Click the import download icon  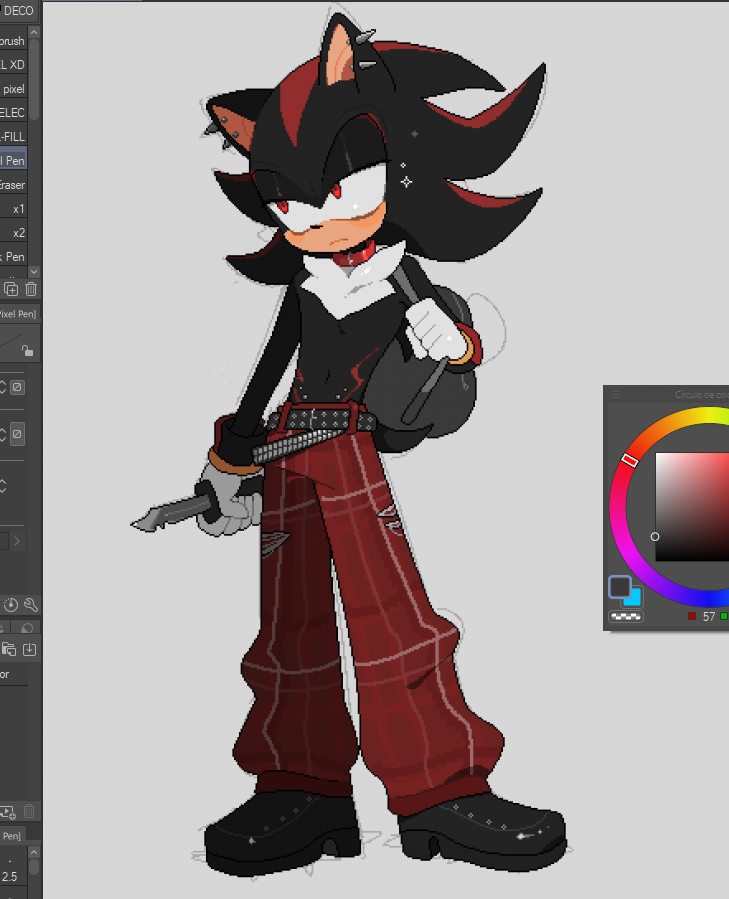29,649
